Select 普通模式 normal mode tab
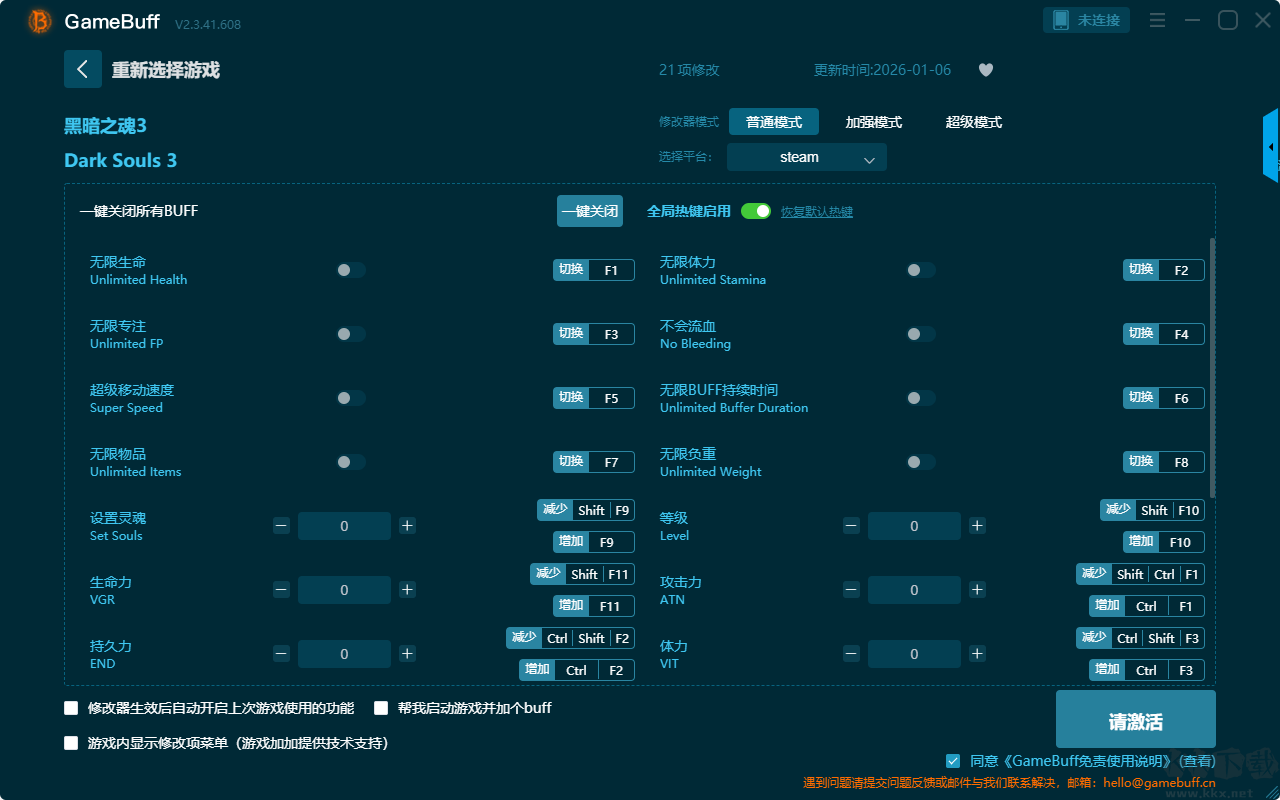 click(x=774, y=122)
